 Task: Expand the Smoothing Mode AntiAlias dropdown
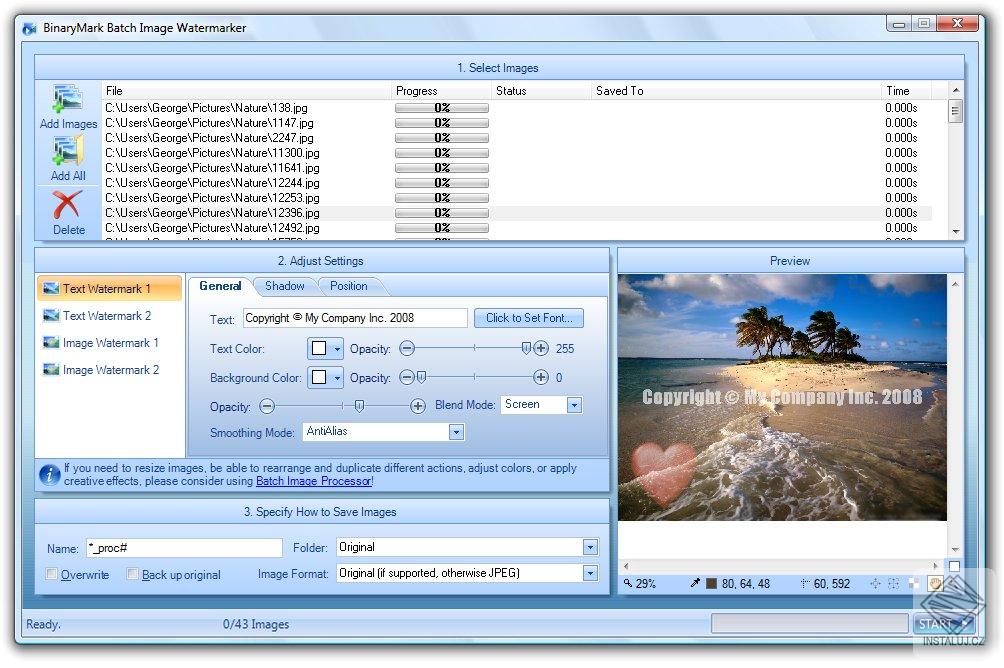click(x=456, y=432)
